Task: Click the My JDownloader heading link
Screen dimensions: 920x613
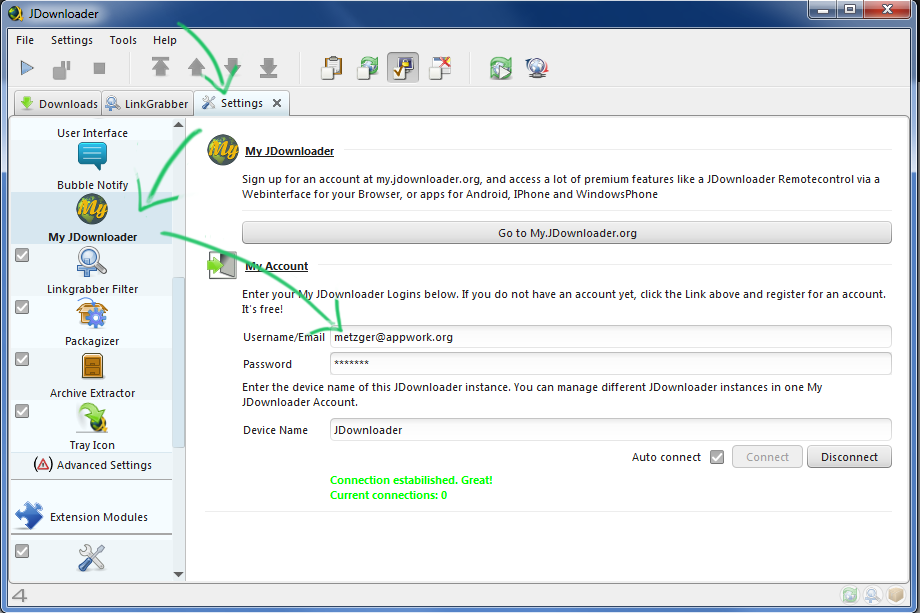Action: (289, 151)
